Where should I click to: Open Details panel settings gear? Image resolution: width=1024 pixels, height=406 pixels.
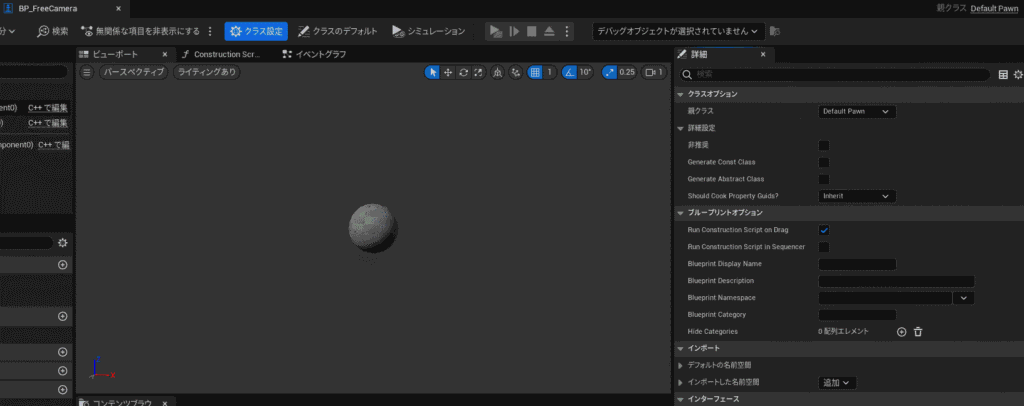[x=1018, y=74]
